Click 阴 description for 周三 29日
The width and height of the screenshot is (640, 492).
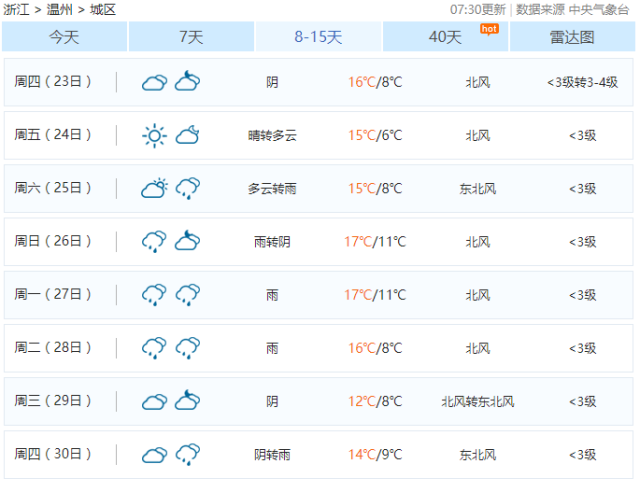272,402
